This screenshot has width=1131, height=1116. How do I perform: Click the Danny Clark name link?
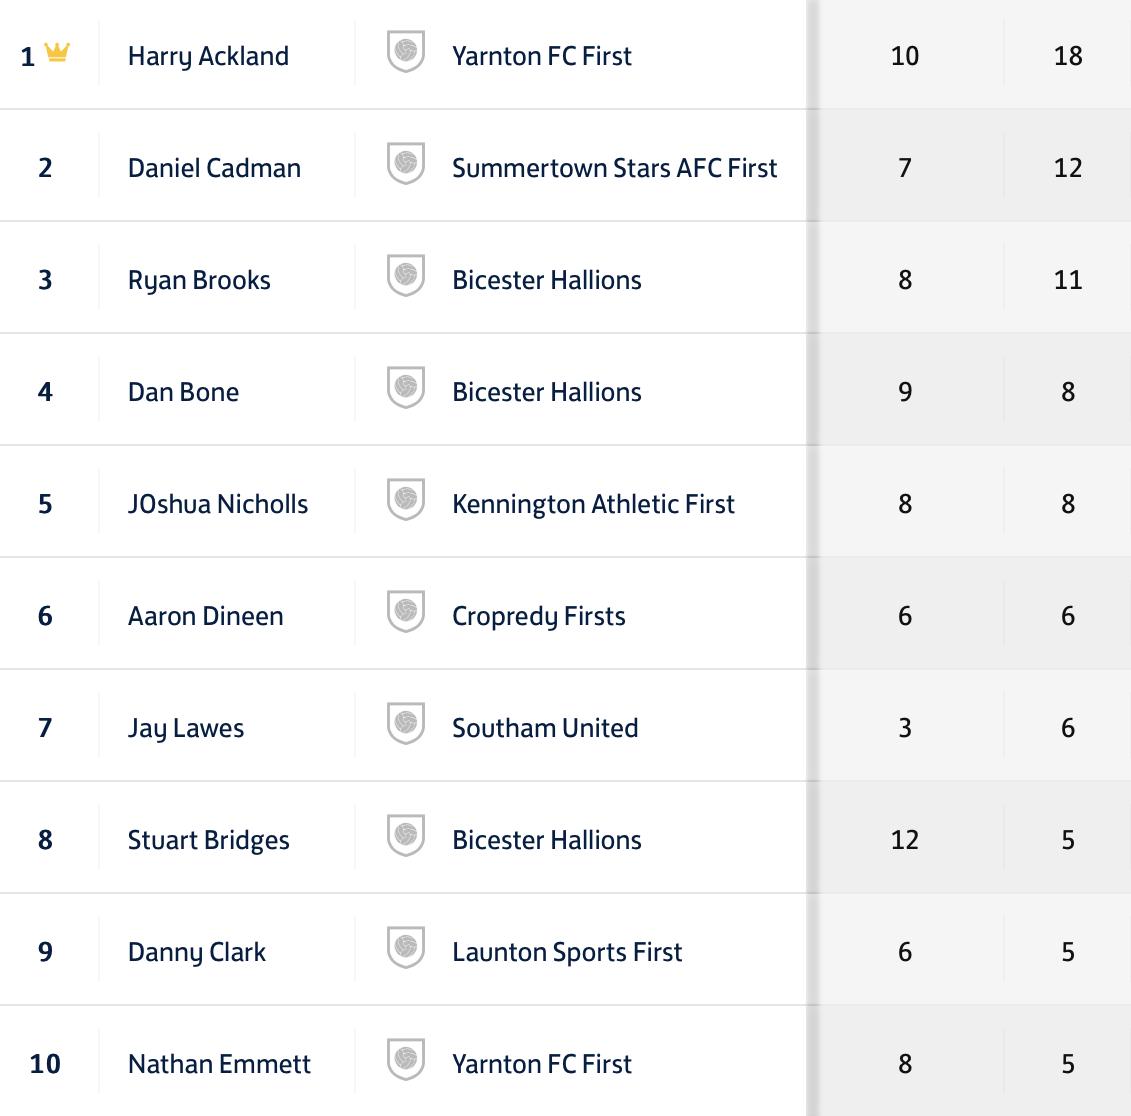point(197,952)
